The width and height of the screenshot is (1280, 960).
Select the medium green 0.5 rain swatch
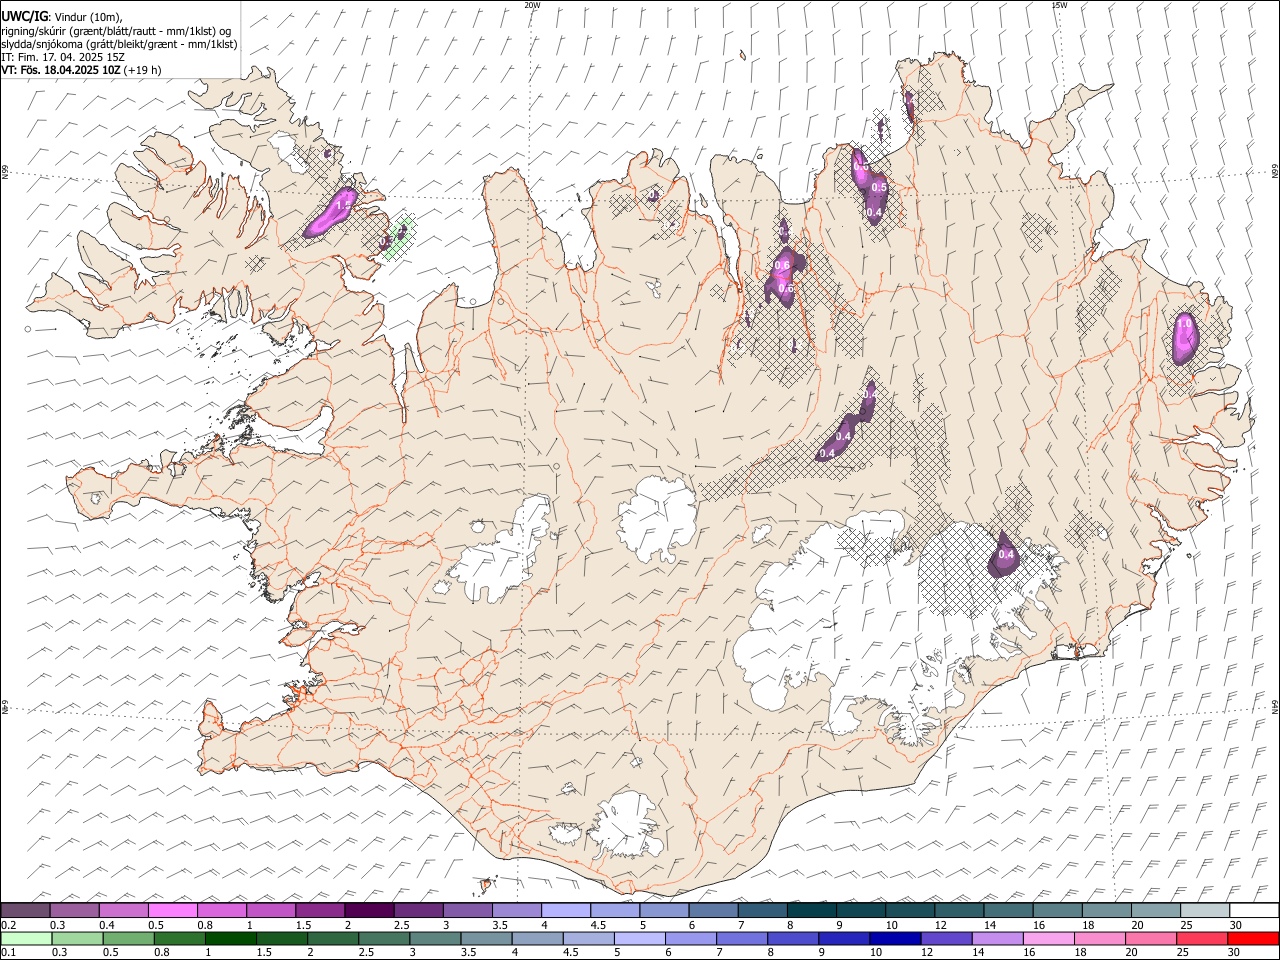point(128,938)
